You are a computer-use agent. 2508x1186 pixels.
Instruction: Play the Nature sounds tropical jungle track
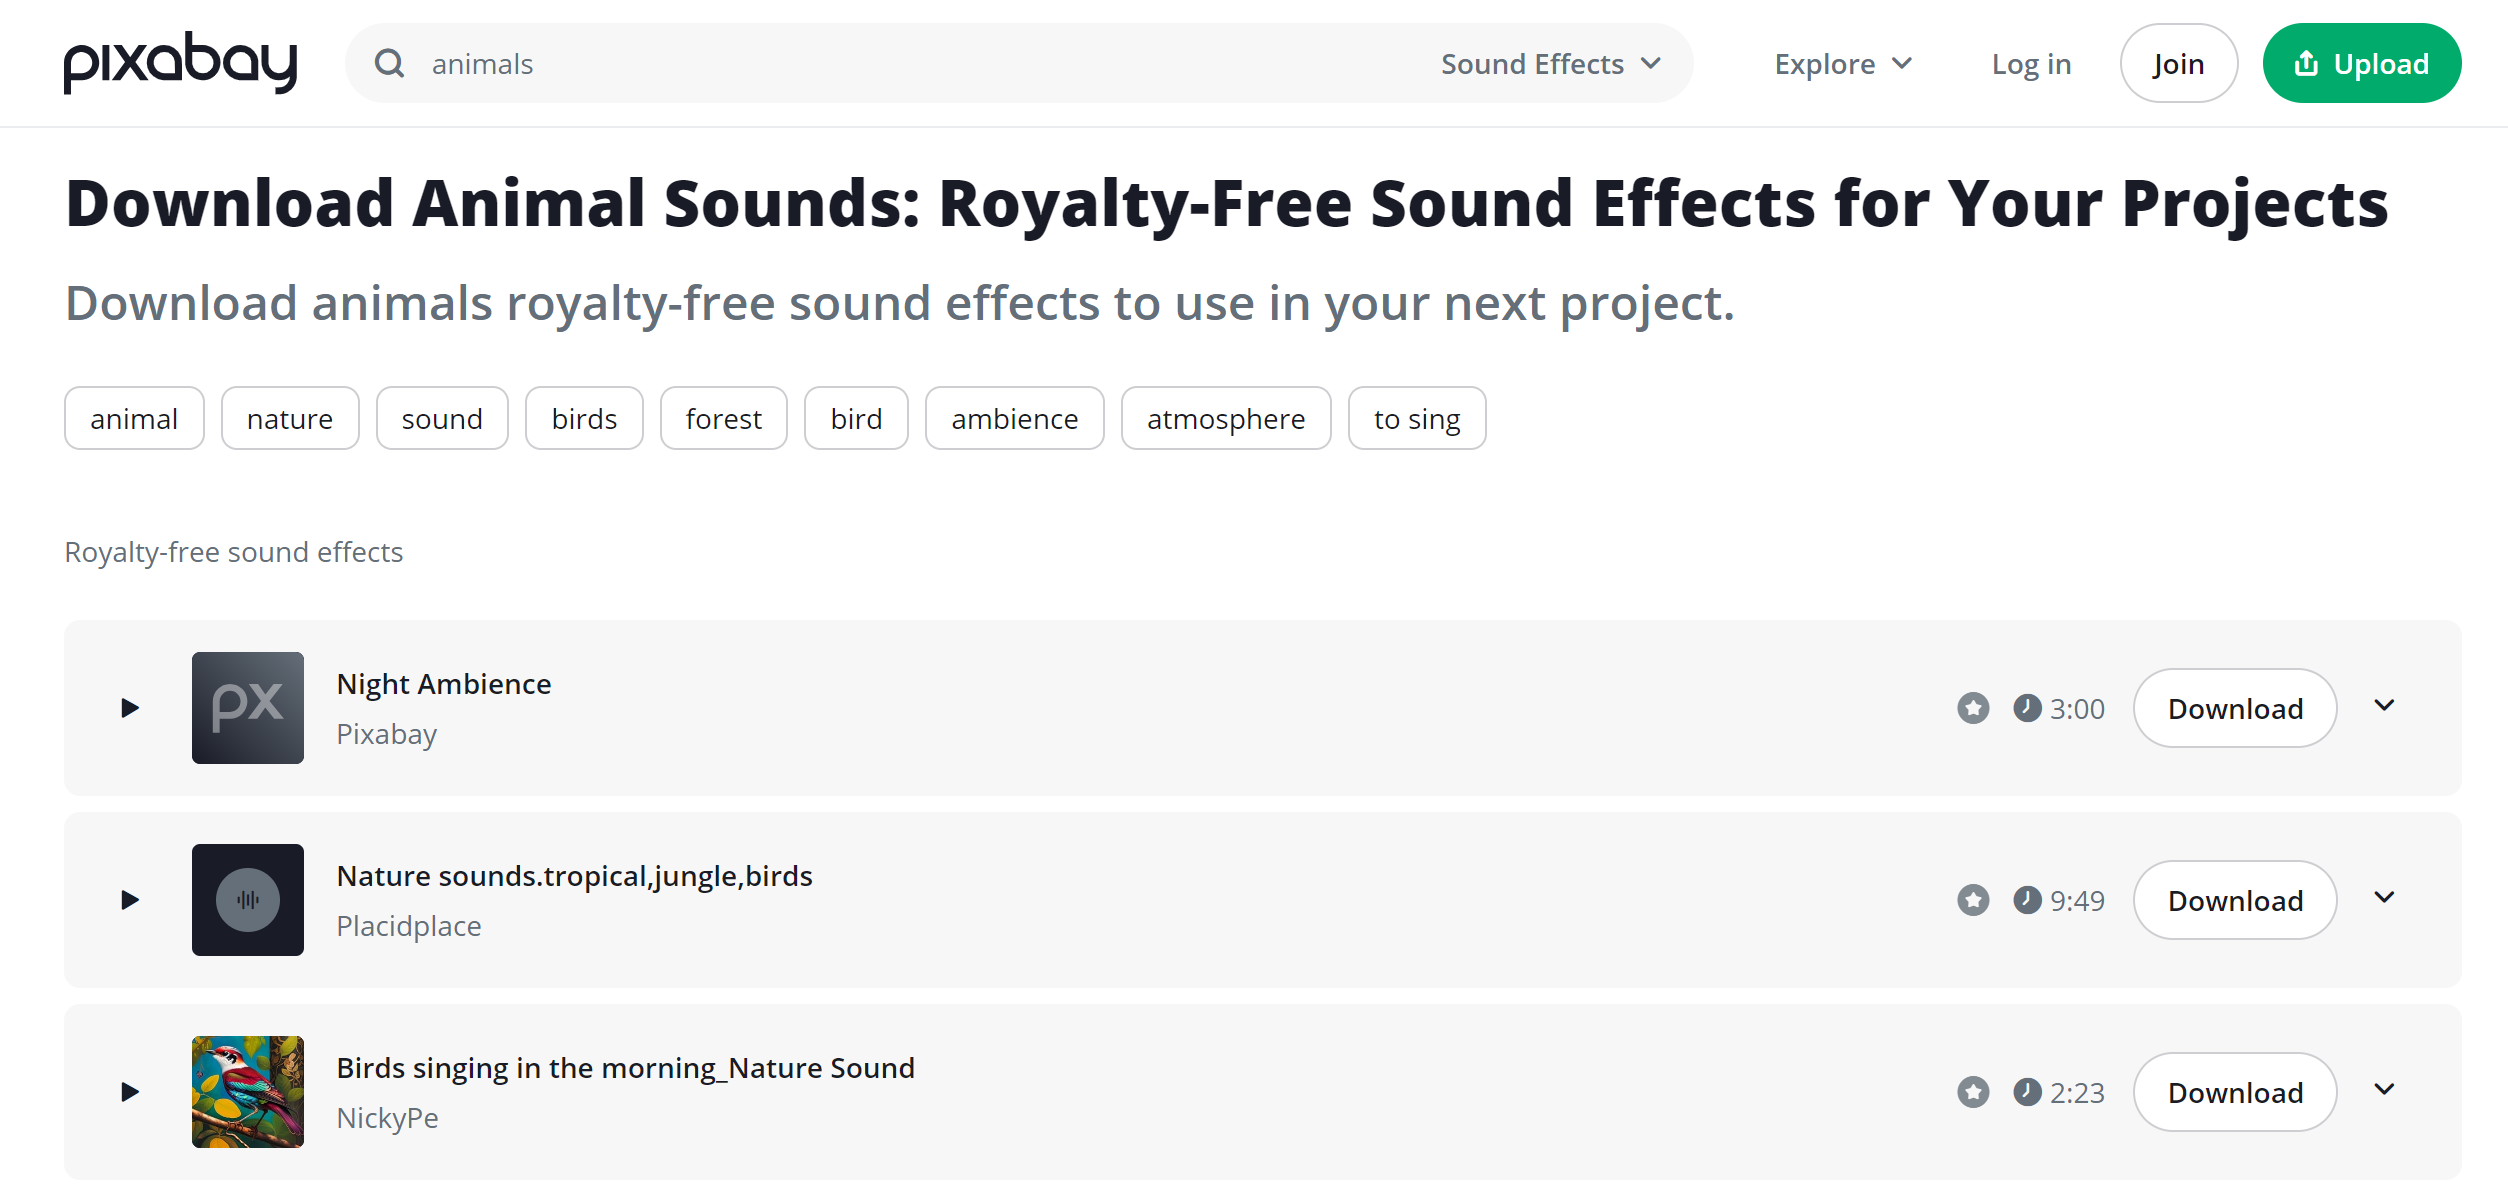point(129,900)
